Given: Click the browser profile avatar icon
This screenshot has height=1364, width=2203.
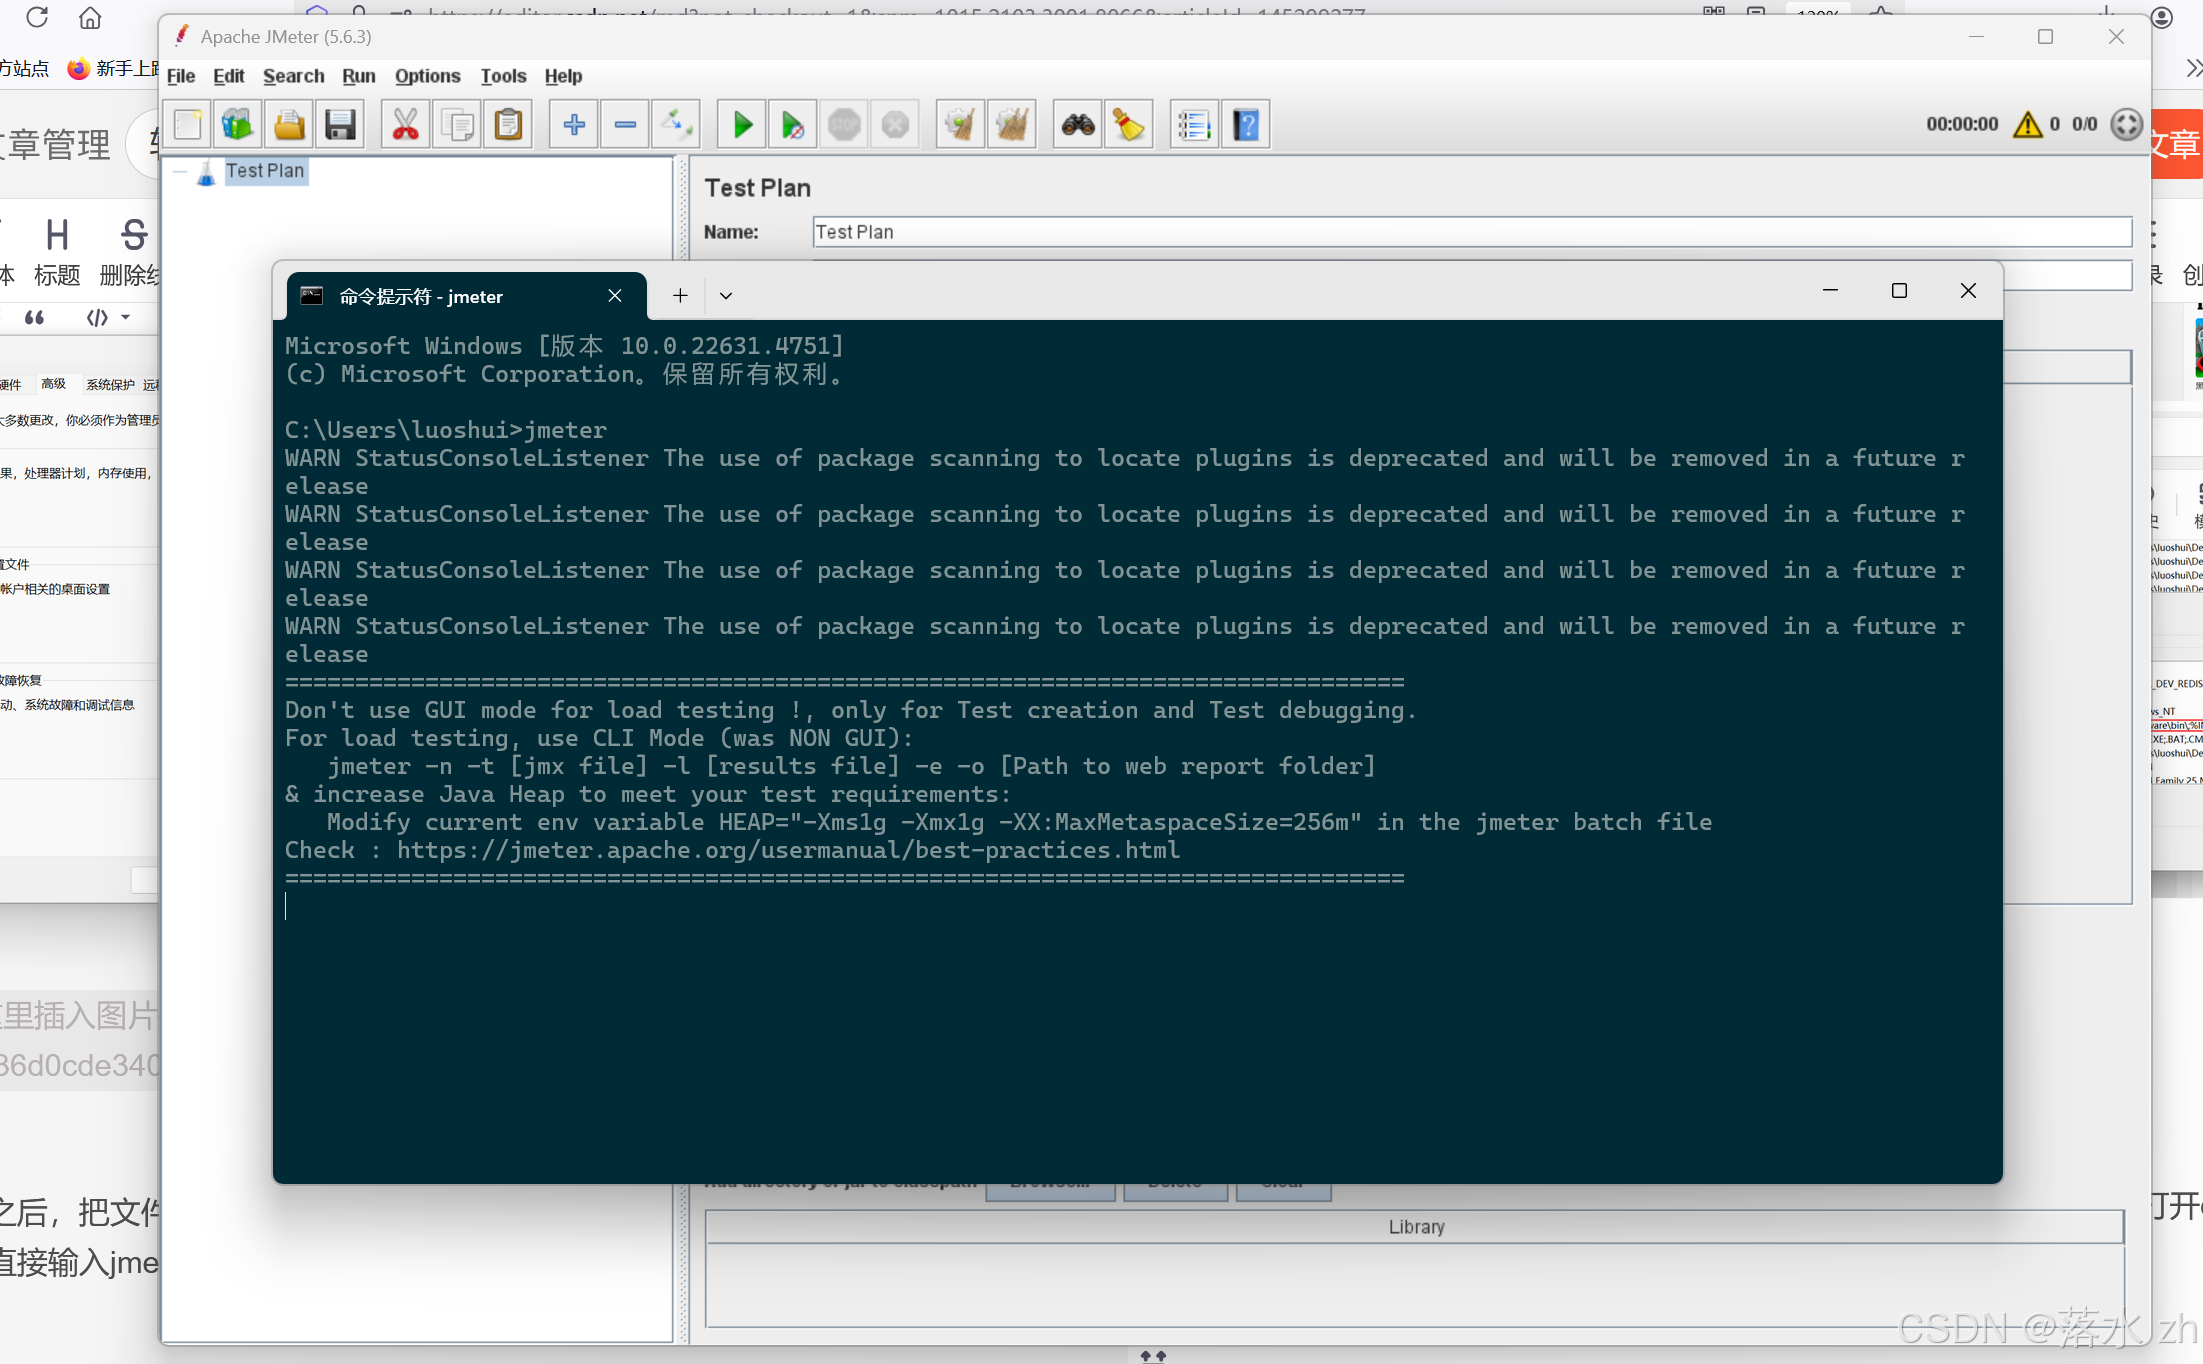Looking at the screenshot, I should pyautogui.click(x=2162, y=17).
